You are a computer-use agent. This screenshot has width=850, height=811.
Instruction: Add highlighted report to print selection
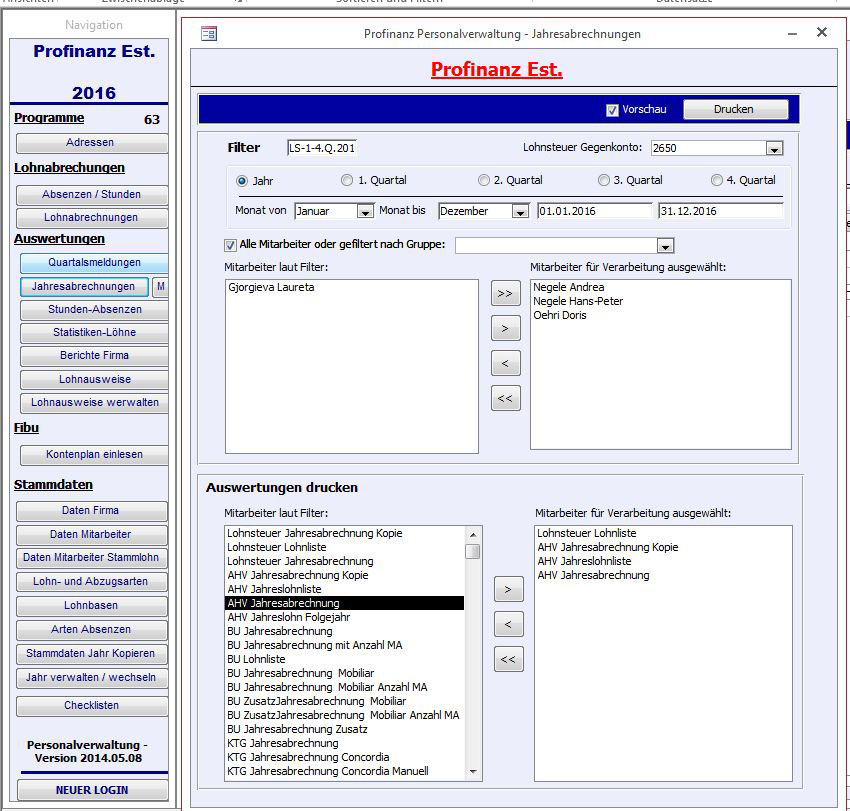[x=508, y=589]
